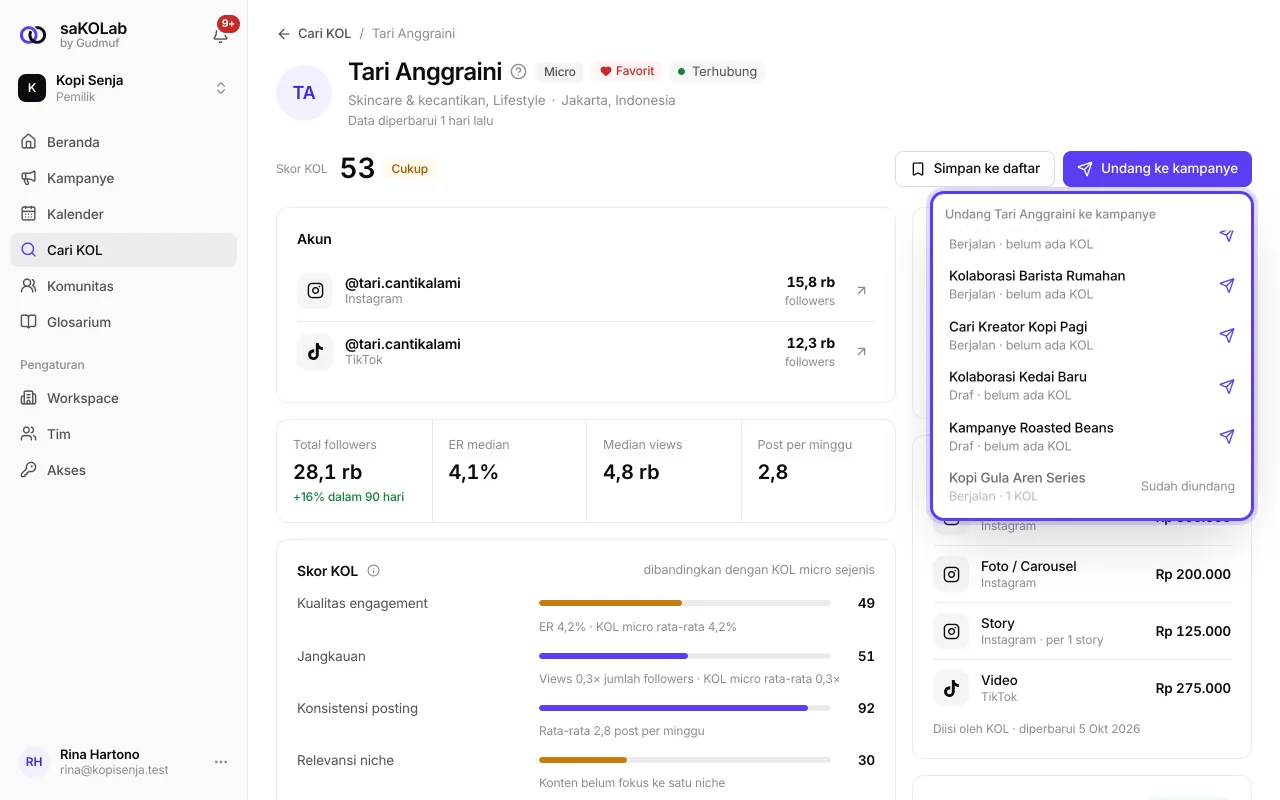Click Simpan ke daftar button
Screen dimensions: 1280x800
[975, 169]
